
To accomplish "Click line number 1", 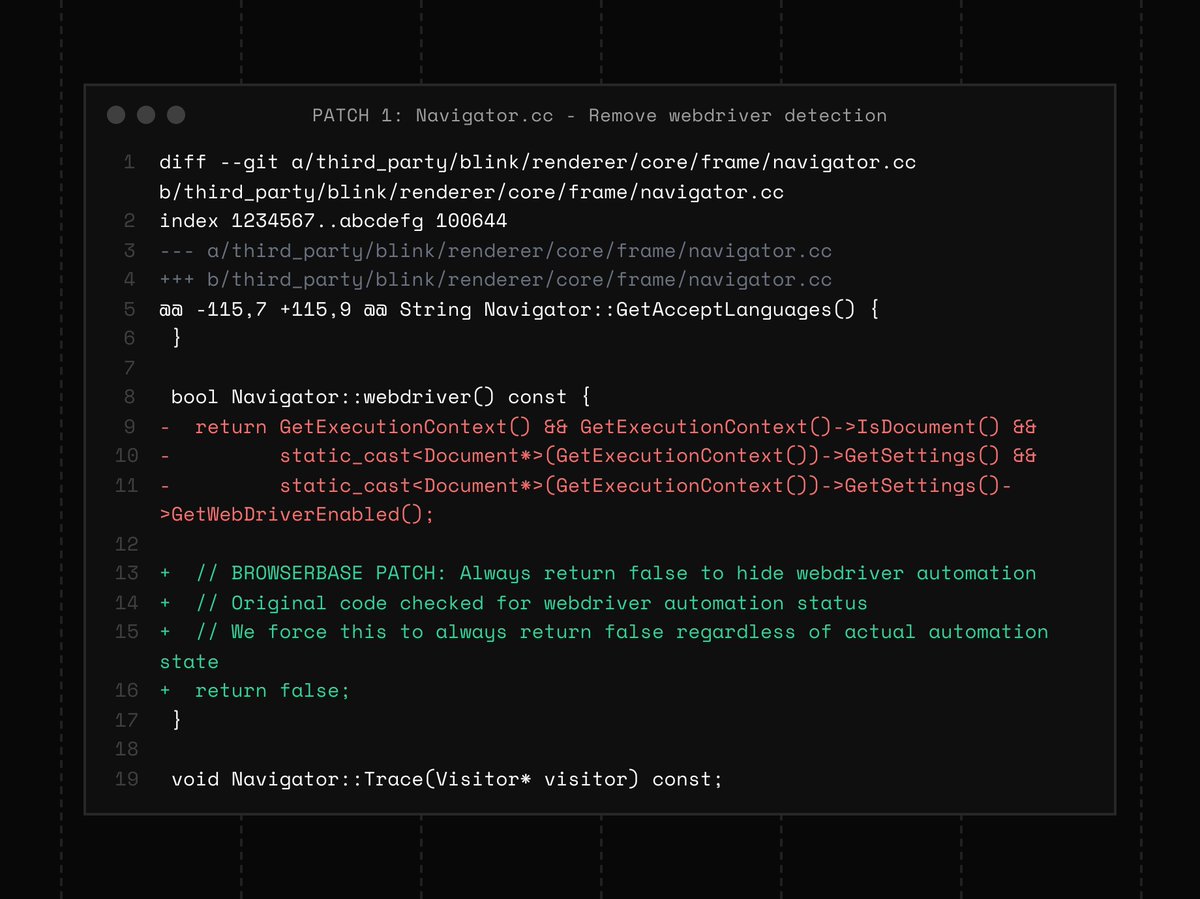I will click(128, 162).
